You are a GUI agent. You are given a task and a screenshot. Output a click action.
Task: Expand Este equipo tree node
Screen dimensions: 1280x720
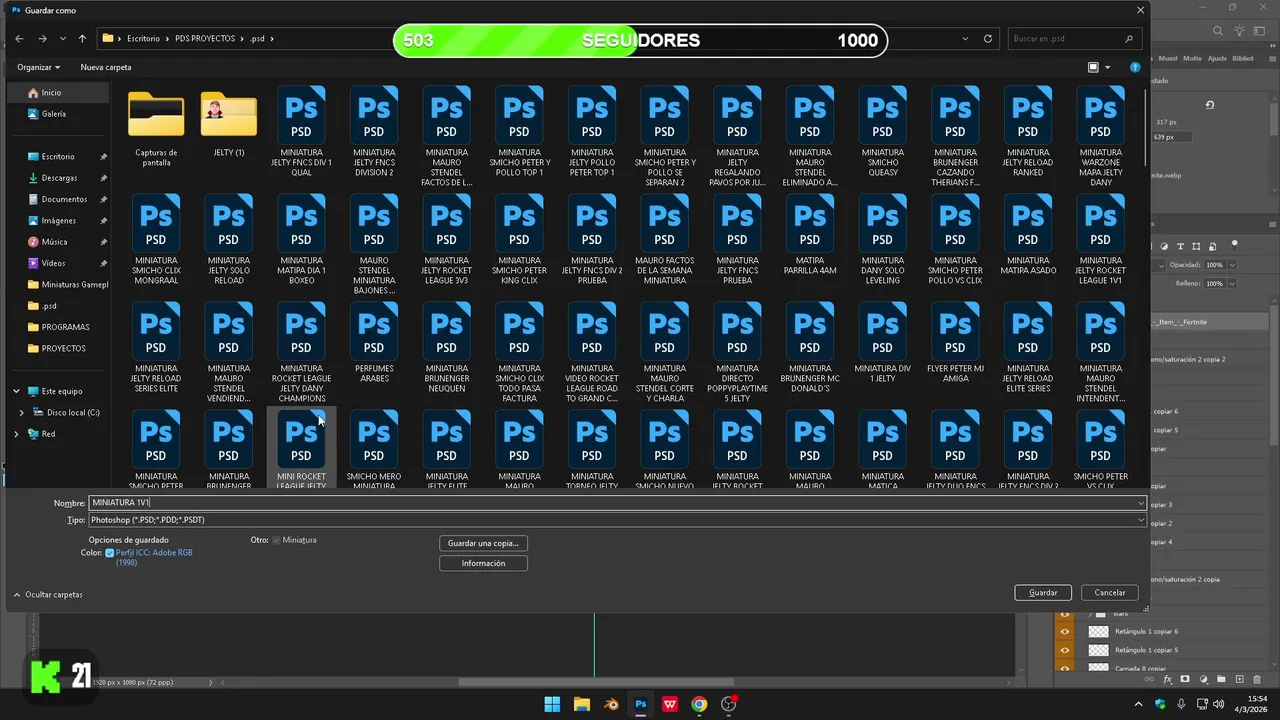(16, 391)
